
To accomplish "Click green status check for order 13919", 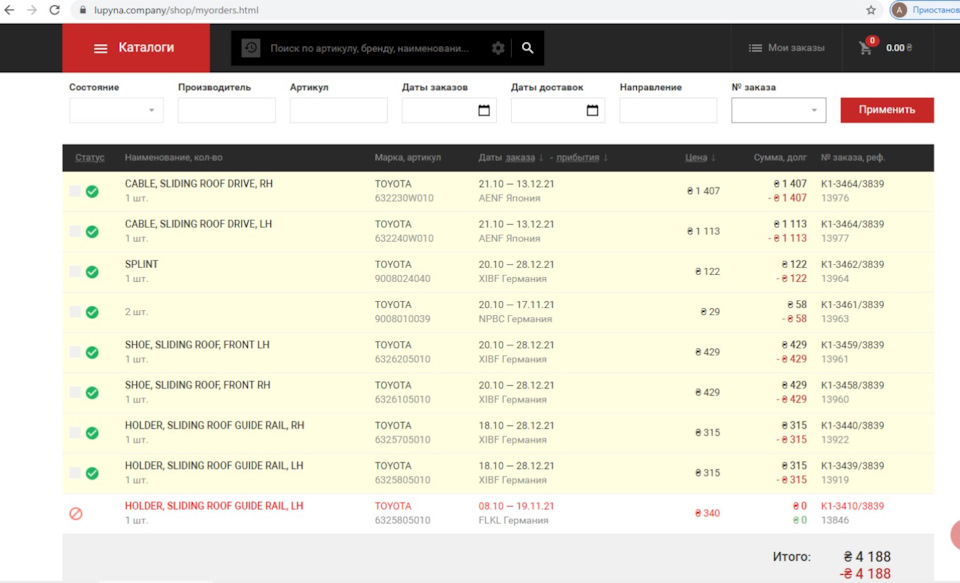I will [x=92, y=473].
